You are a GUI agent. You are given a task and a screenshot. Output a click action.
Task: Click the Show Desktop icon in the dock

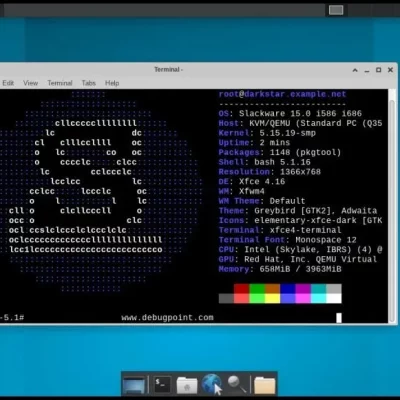click(134, 384)
